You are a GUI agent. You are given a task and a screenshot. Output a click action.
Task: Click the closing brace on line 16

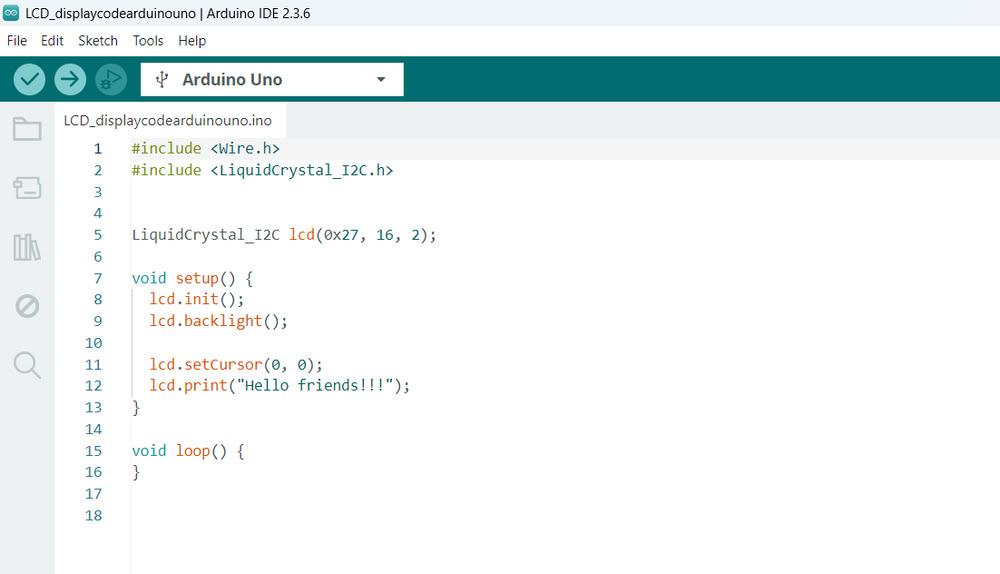[136, 473]
